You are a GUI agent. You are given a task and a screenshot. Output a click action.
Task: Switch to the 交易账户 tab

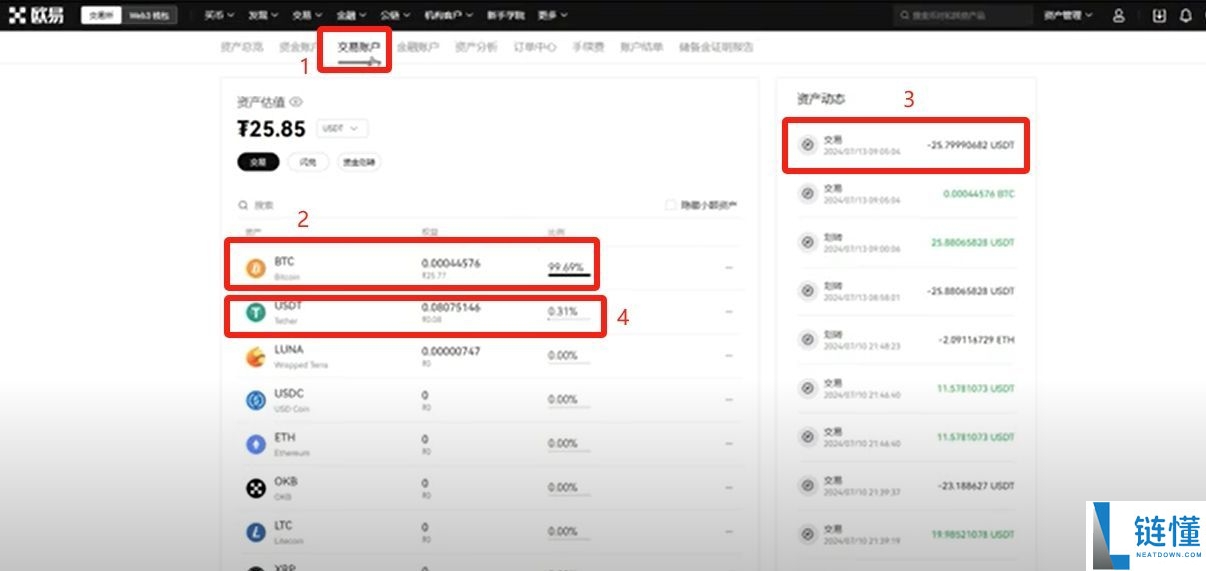[358, 47]
